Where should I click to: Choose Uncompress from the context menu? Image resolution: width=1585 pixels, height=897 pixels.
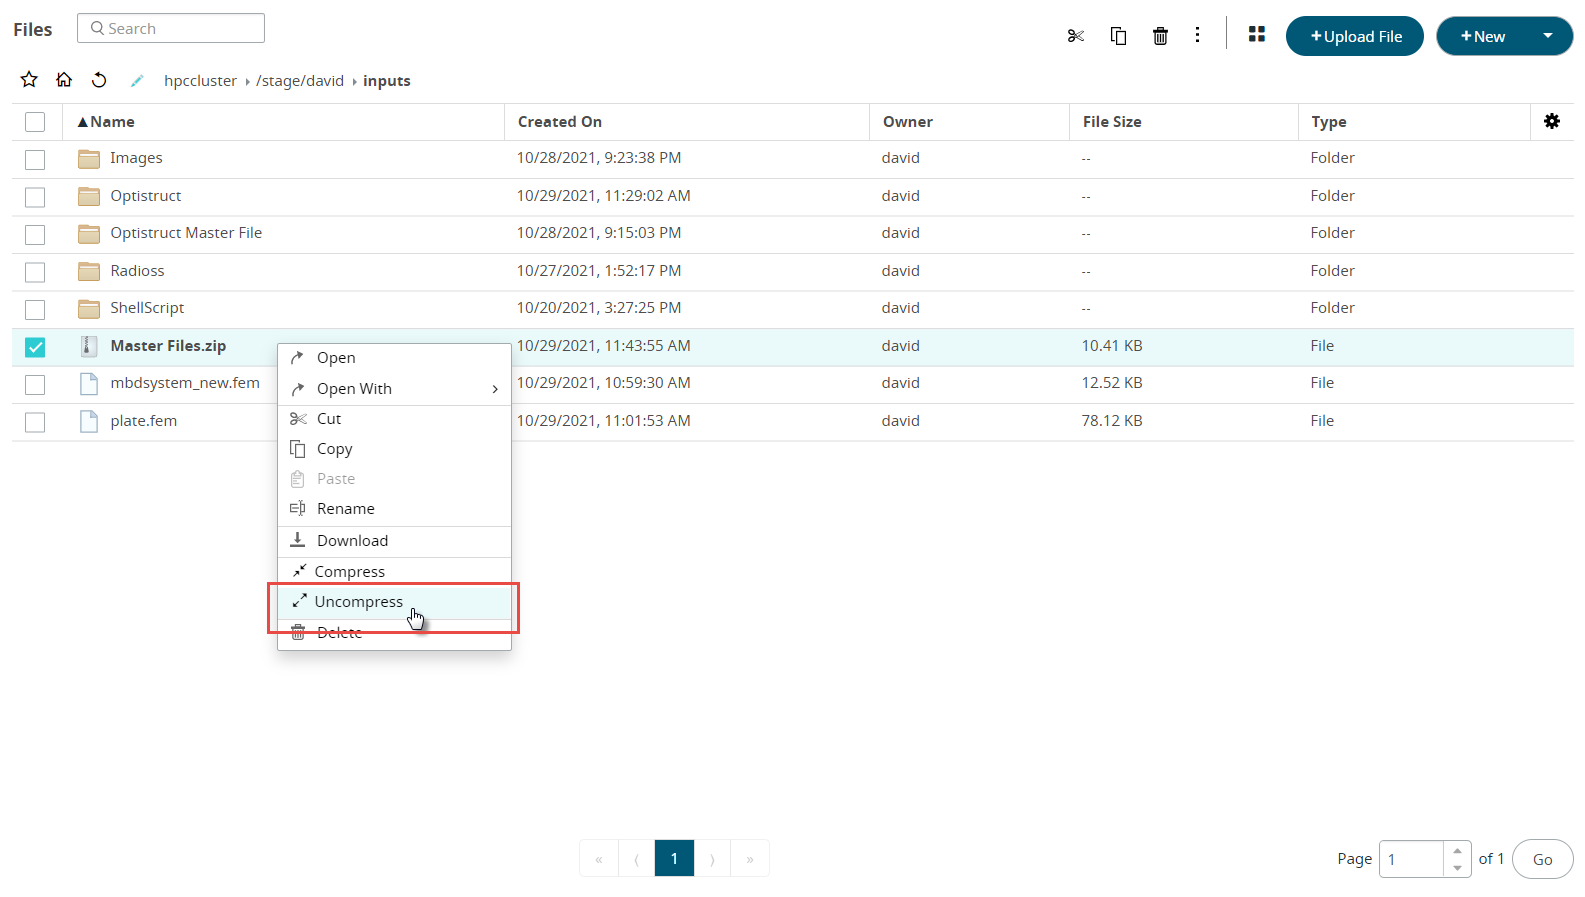[359, 602]
